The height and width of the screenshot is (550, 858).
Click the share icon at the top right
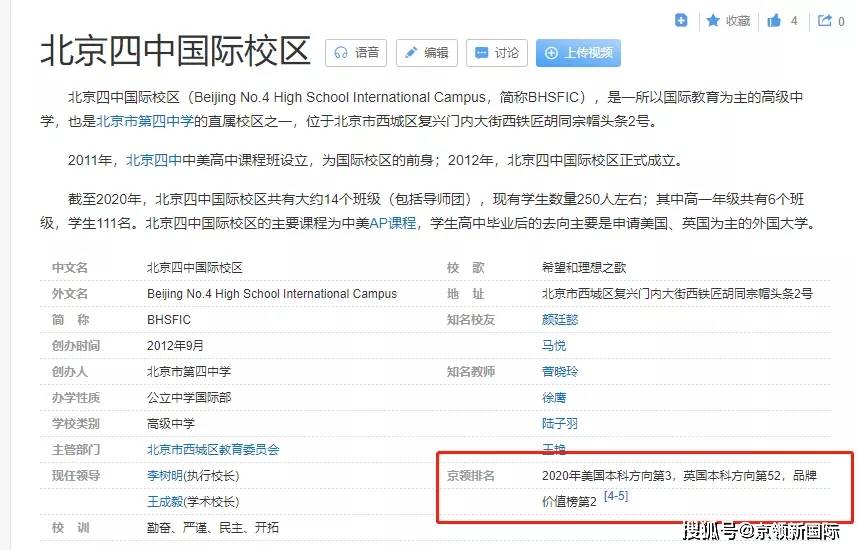point(824,21)
